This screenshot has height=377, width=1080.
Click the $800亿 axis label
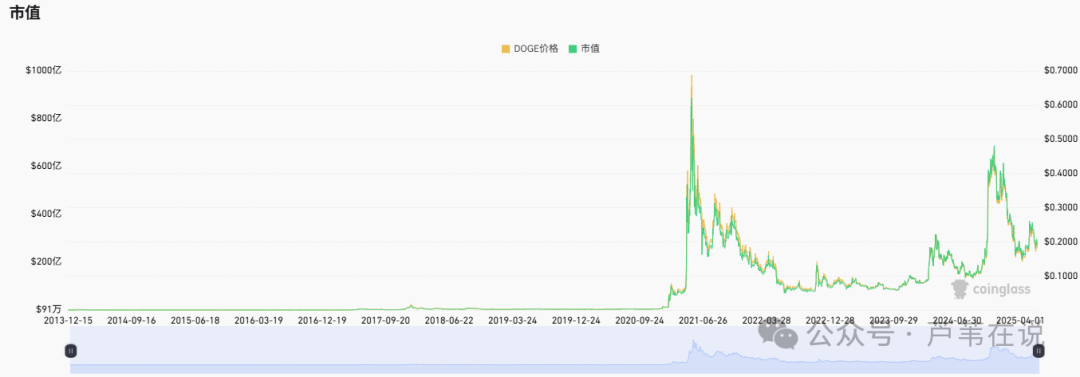[x=46, y=118]
